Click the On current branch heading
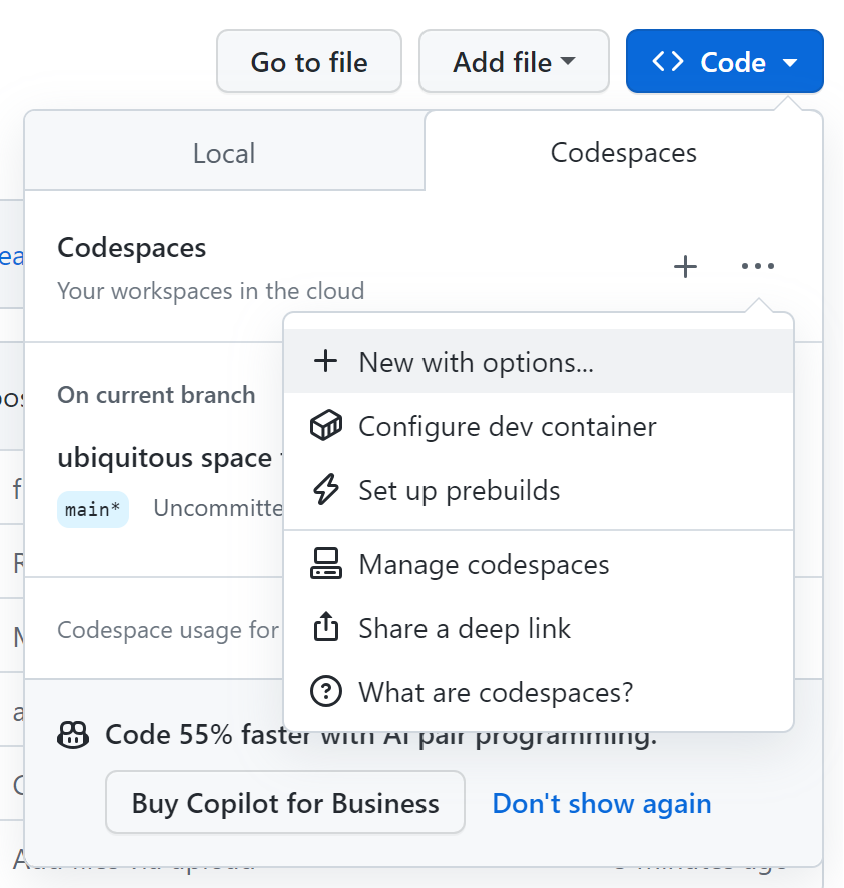 [x=156, y=395]
